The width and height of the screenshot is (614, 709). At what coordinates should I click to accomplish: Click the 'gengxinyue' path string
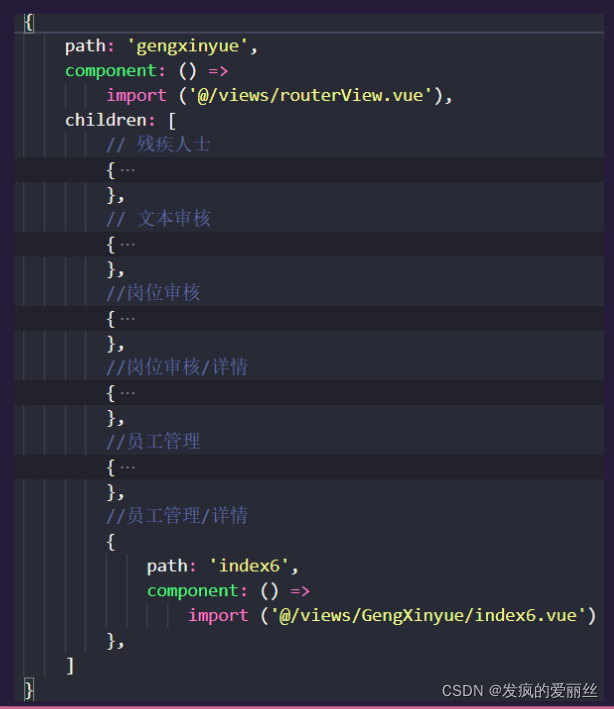pyautogui.click(x=188, y=46)
